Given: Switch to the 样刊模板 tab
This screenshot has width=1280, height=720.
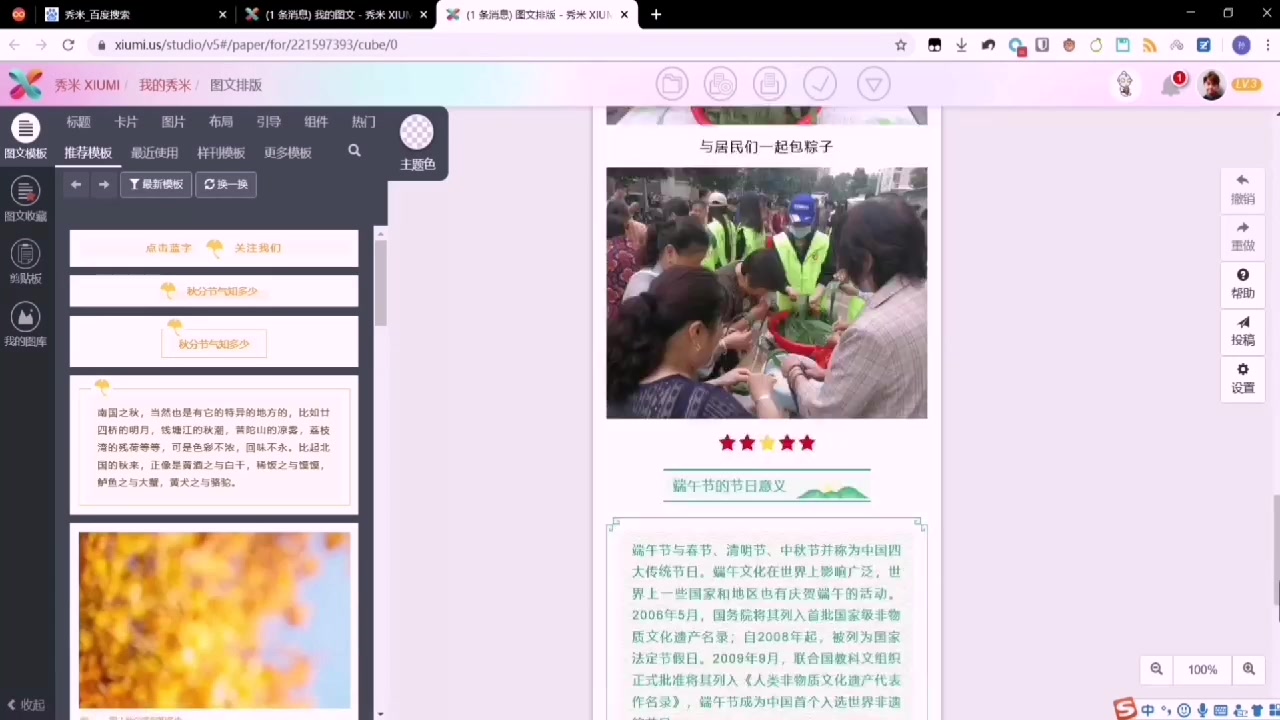Looking at the screenshot, I should [220, 152].
